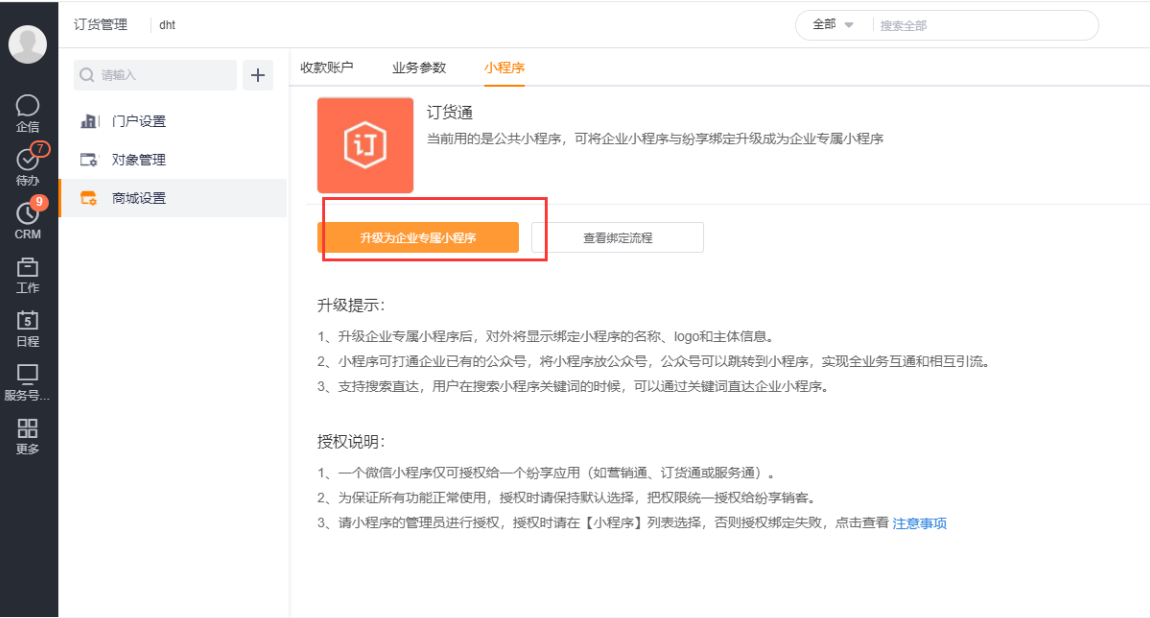Focus the 请输入 sidebar search field

click(x=155, y=75)
